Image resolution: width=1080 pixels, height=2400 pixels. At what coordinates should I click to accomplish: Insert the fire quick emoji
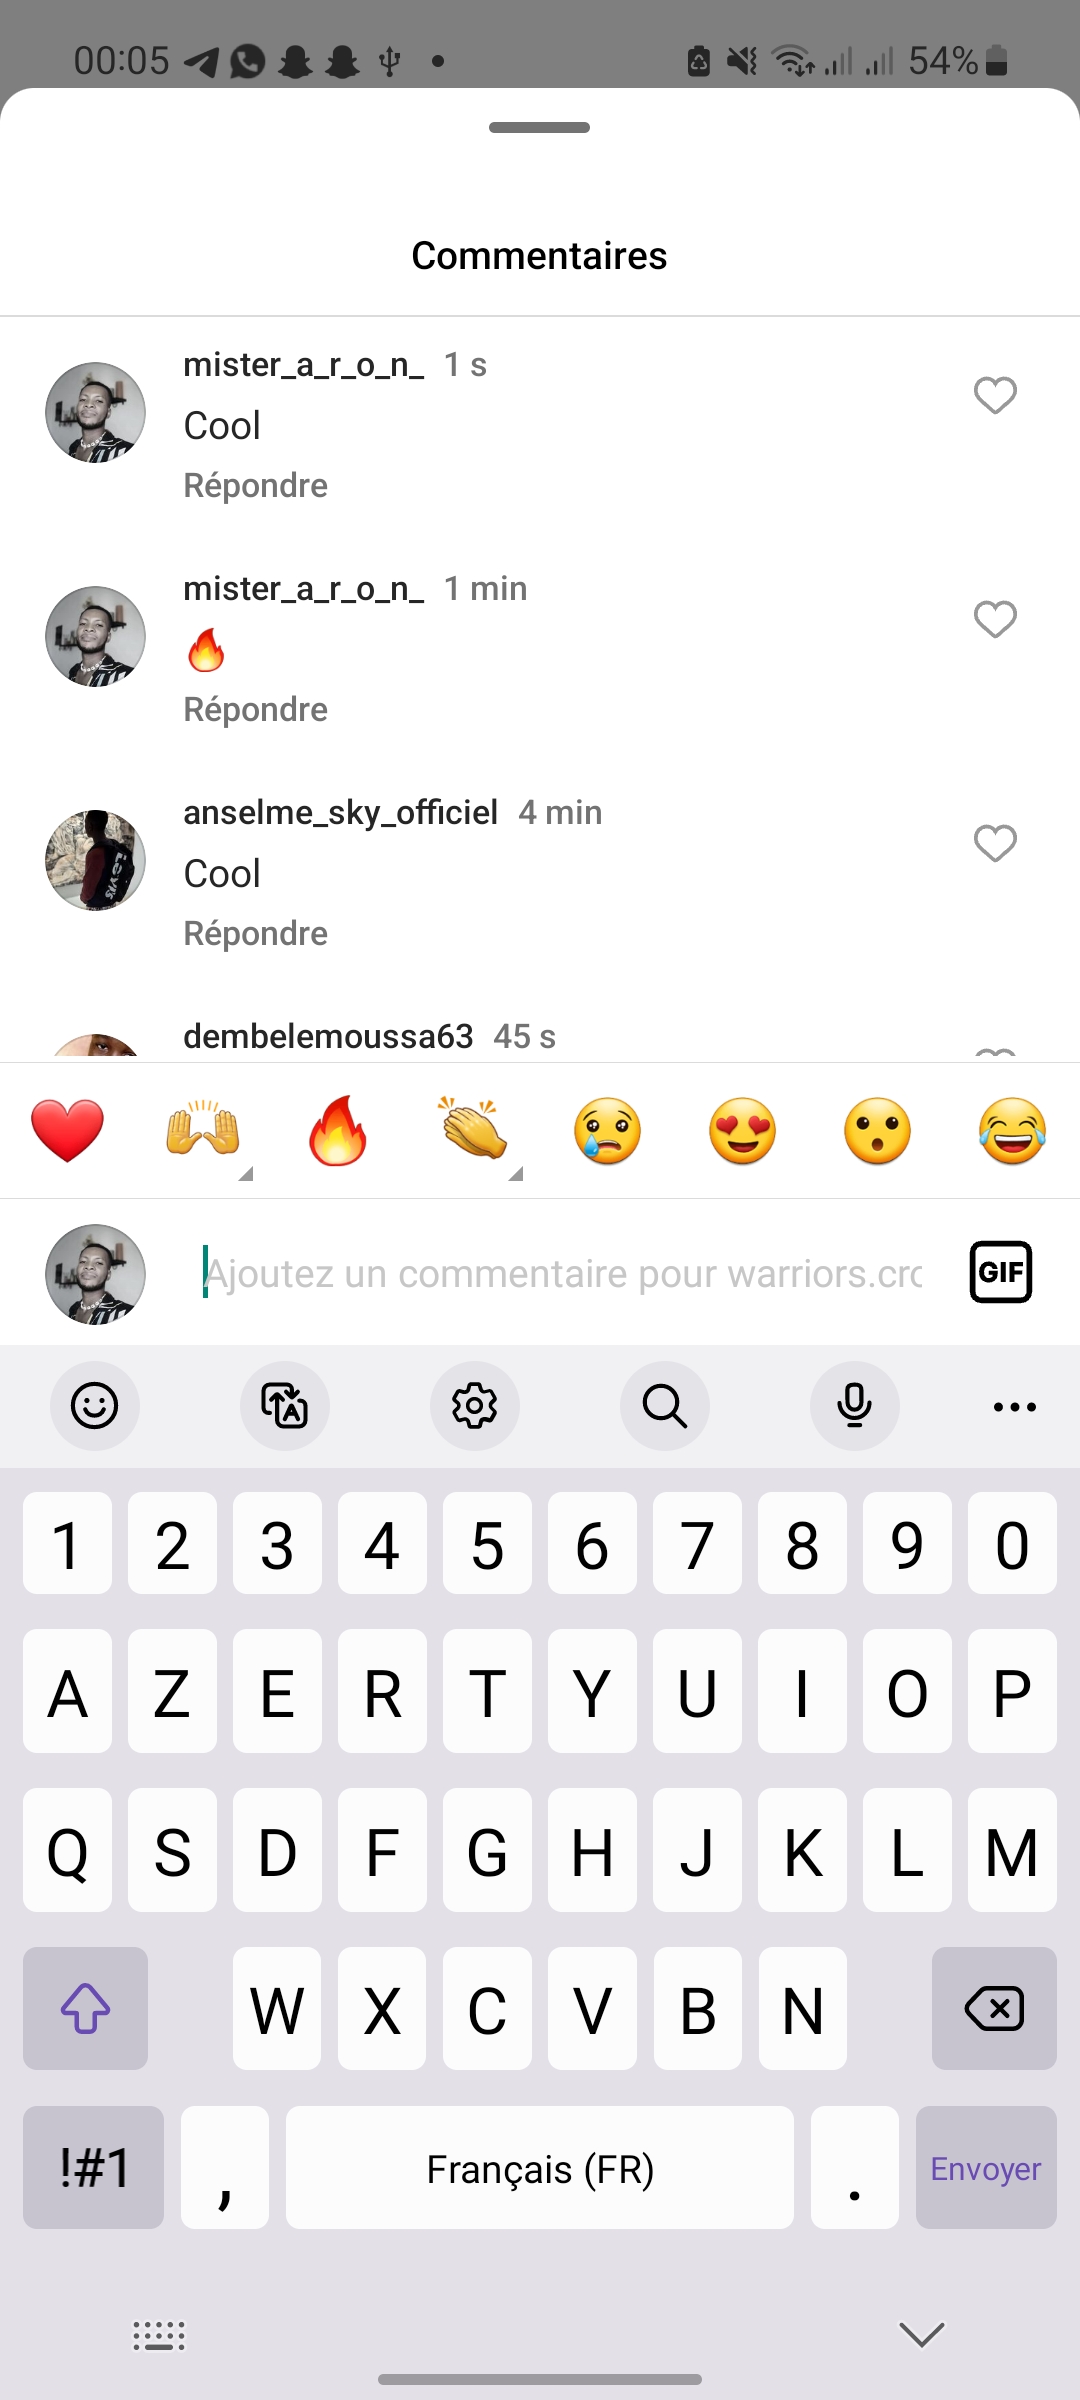click(338, 1131)
